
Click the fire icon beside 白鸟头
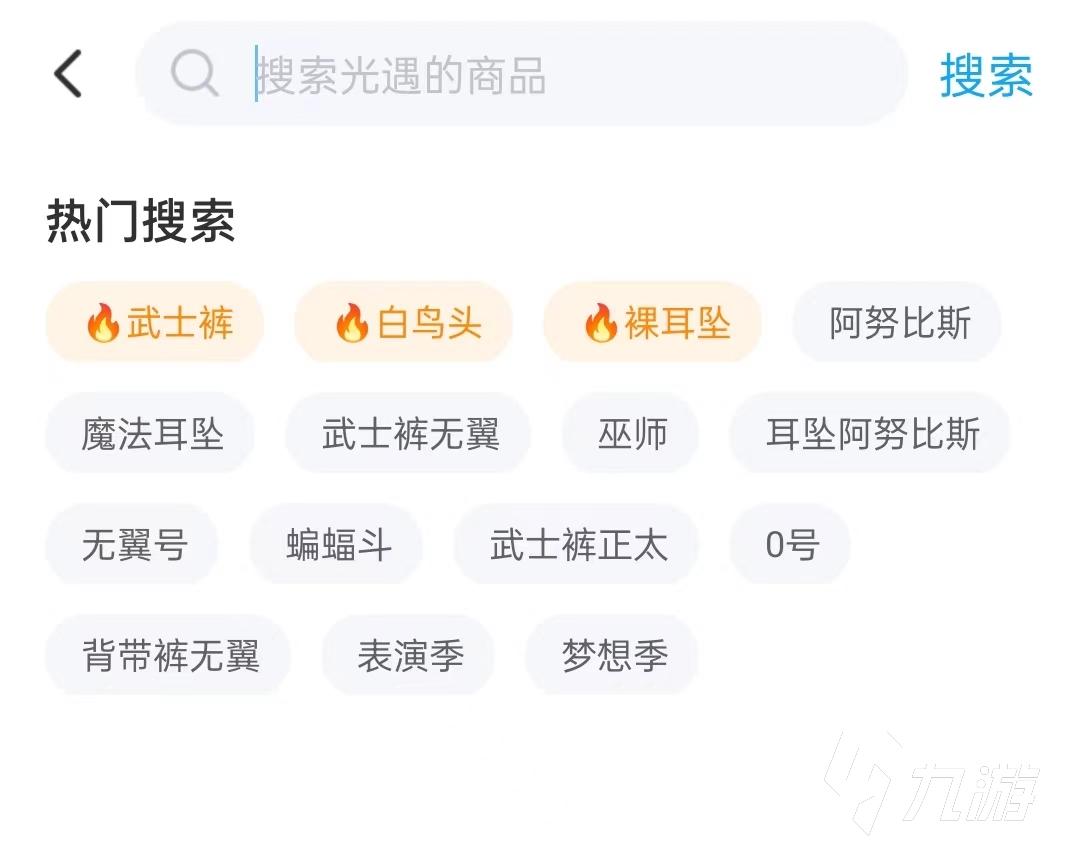(351, 322)
